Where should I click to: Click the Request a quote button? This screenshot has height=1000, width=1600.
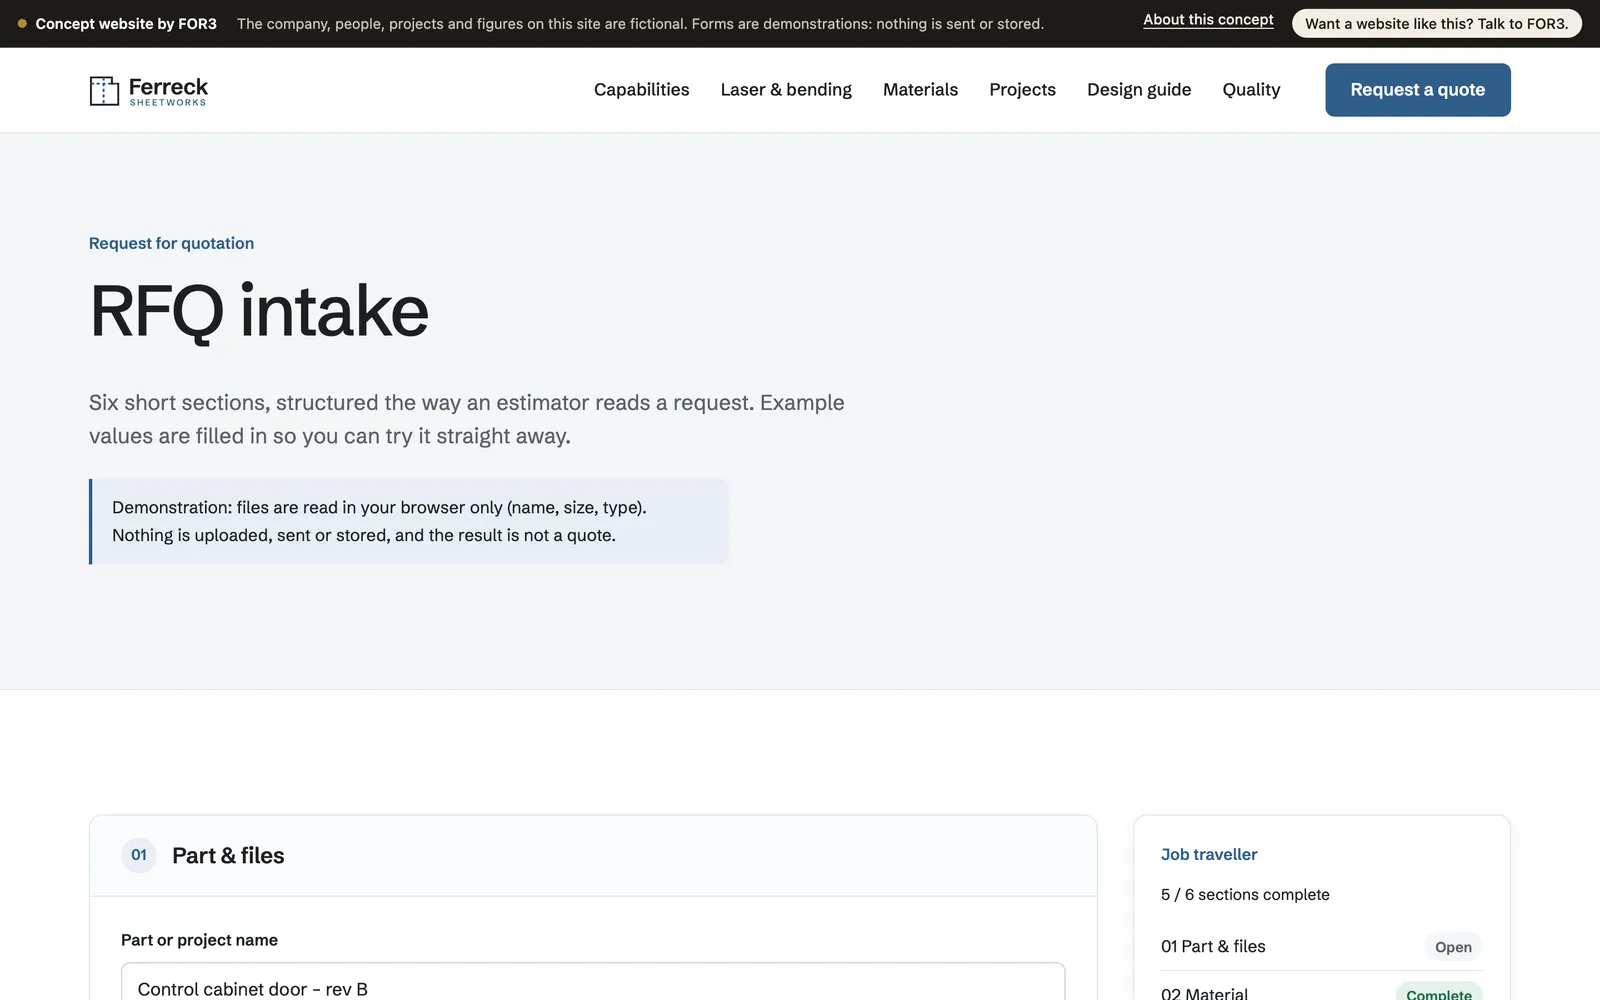click(x=1417, y=90)
